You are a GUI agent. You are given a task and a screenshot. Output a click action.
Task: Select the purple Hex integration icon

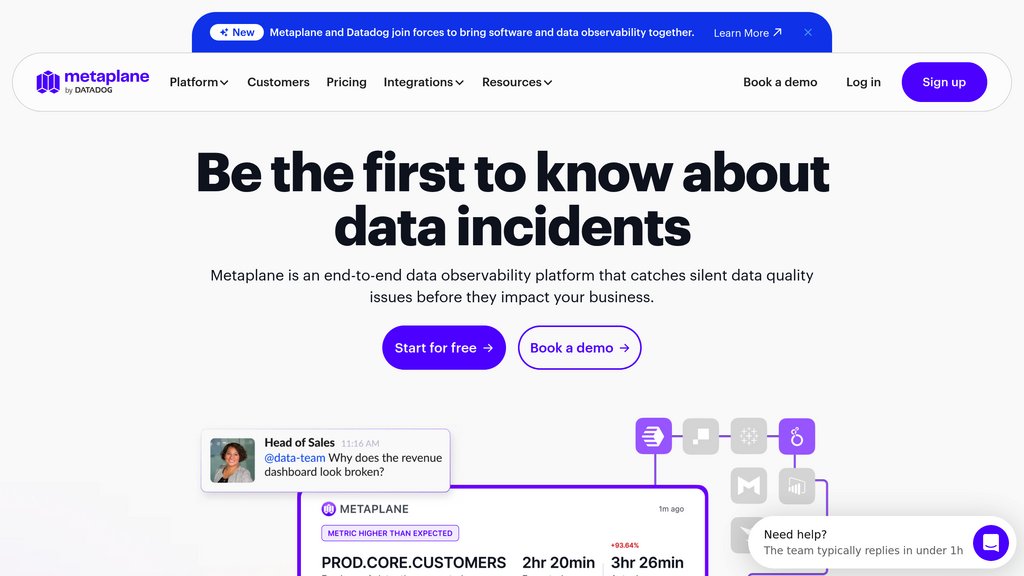pyautogui.click(x=654, y=436)
